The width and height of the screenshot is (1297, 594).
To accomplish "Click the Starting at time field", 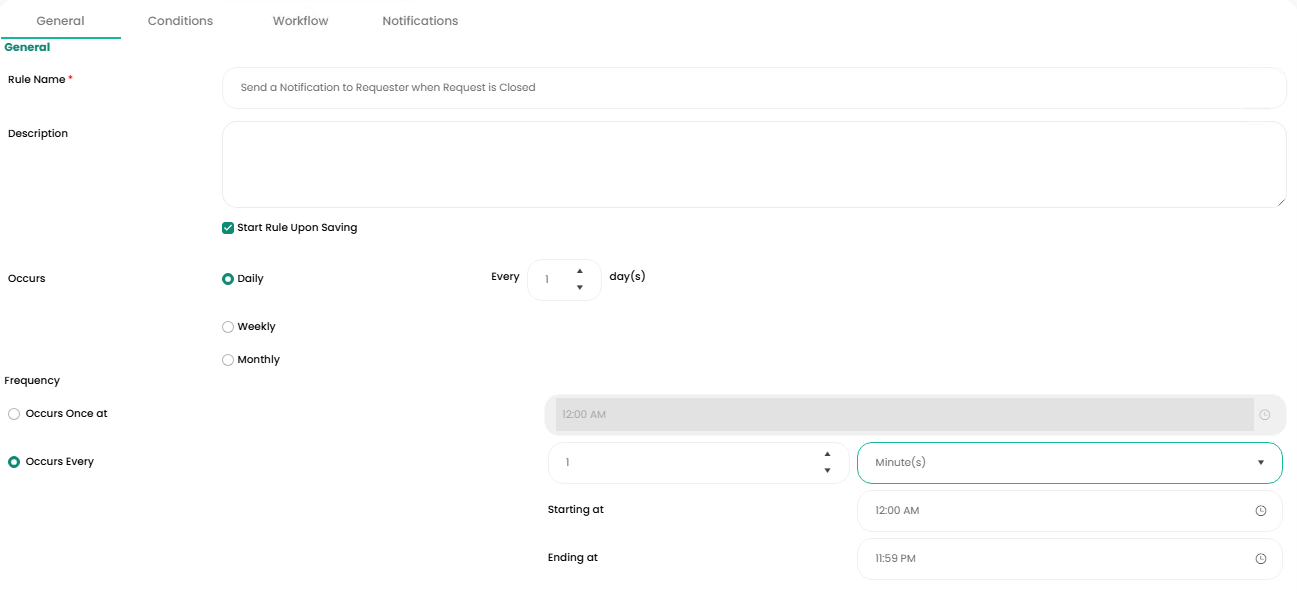I will [1050, 511].
